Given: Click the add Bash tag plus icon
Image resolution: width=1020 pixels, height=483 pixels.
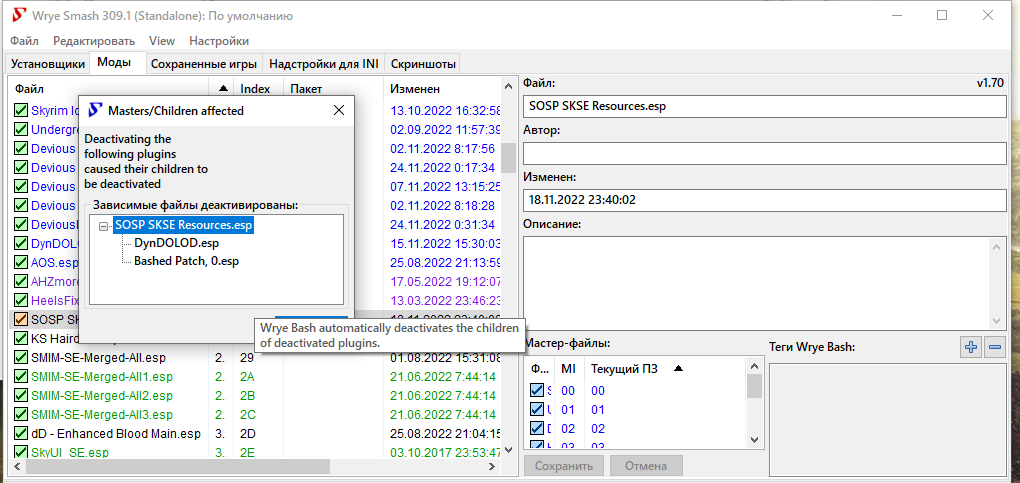Looking at the screenshot, I should click(970, 347).
